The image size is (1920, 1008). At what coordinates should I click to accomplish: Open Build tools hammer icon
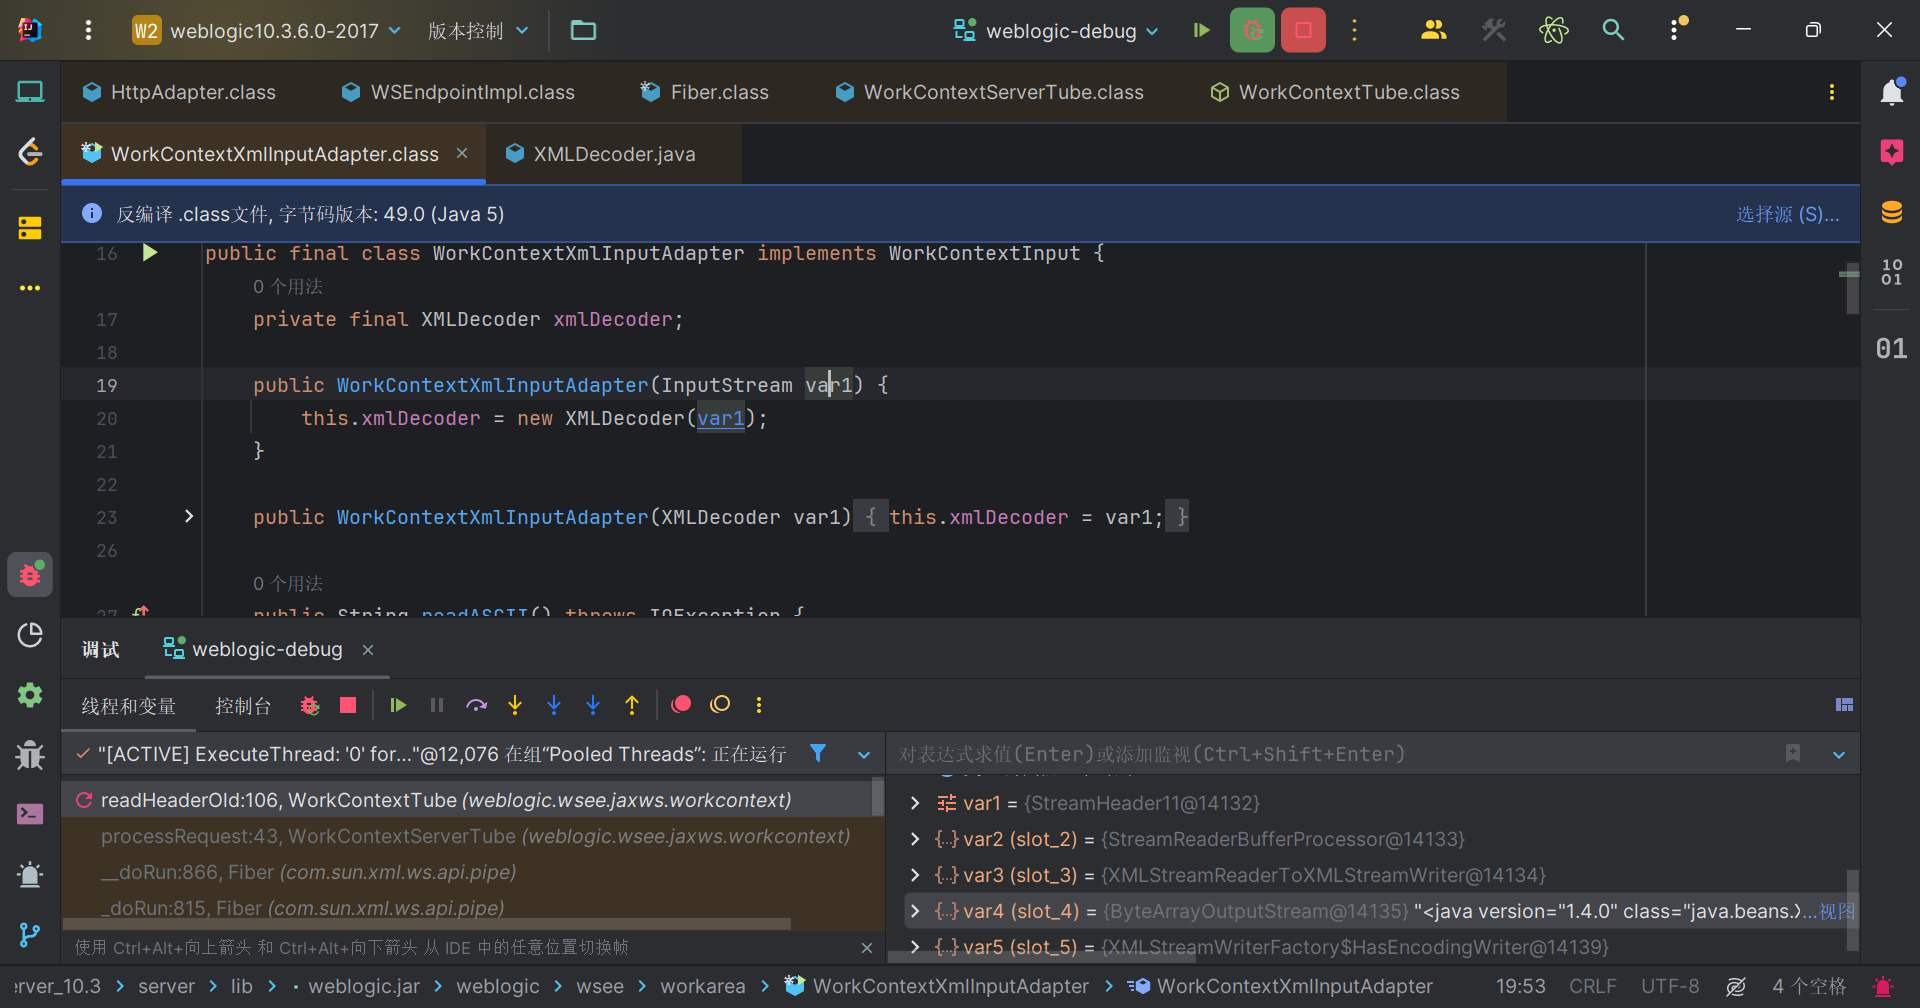pos(1493,30)
